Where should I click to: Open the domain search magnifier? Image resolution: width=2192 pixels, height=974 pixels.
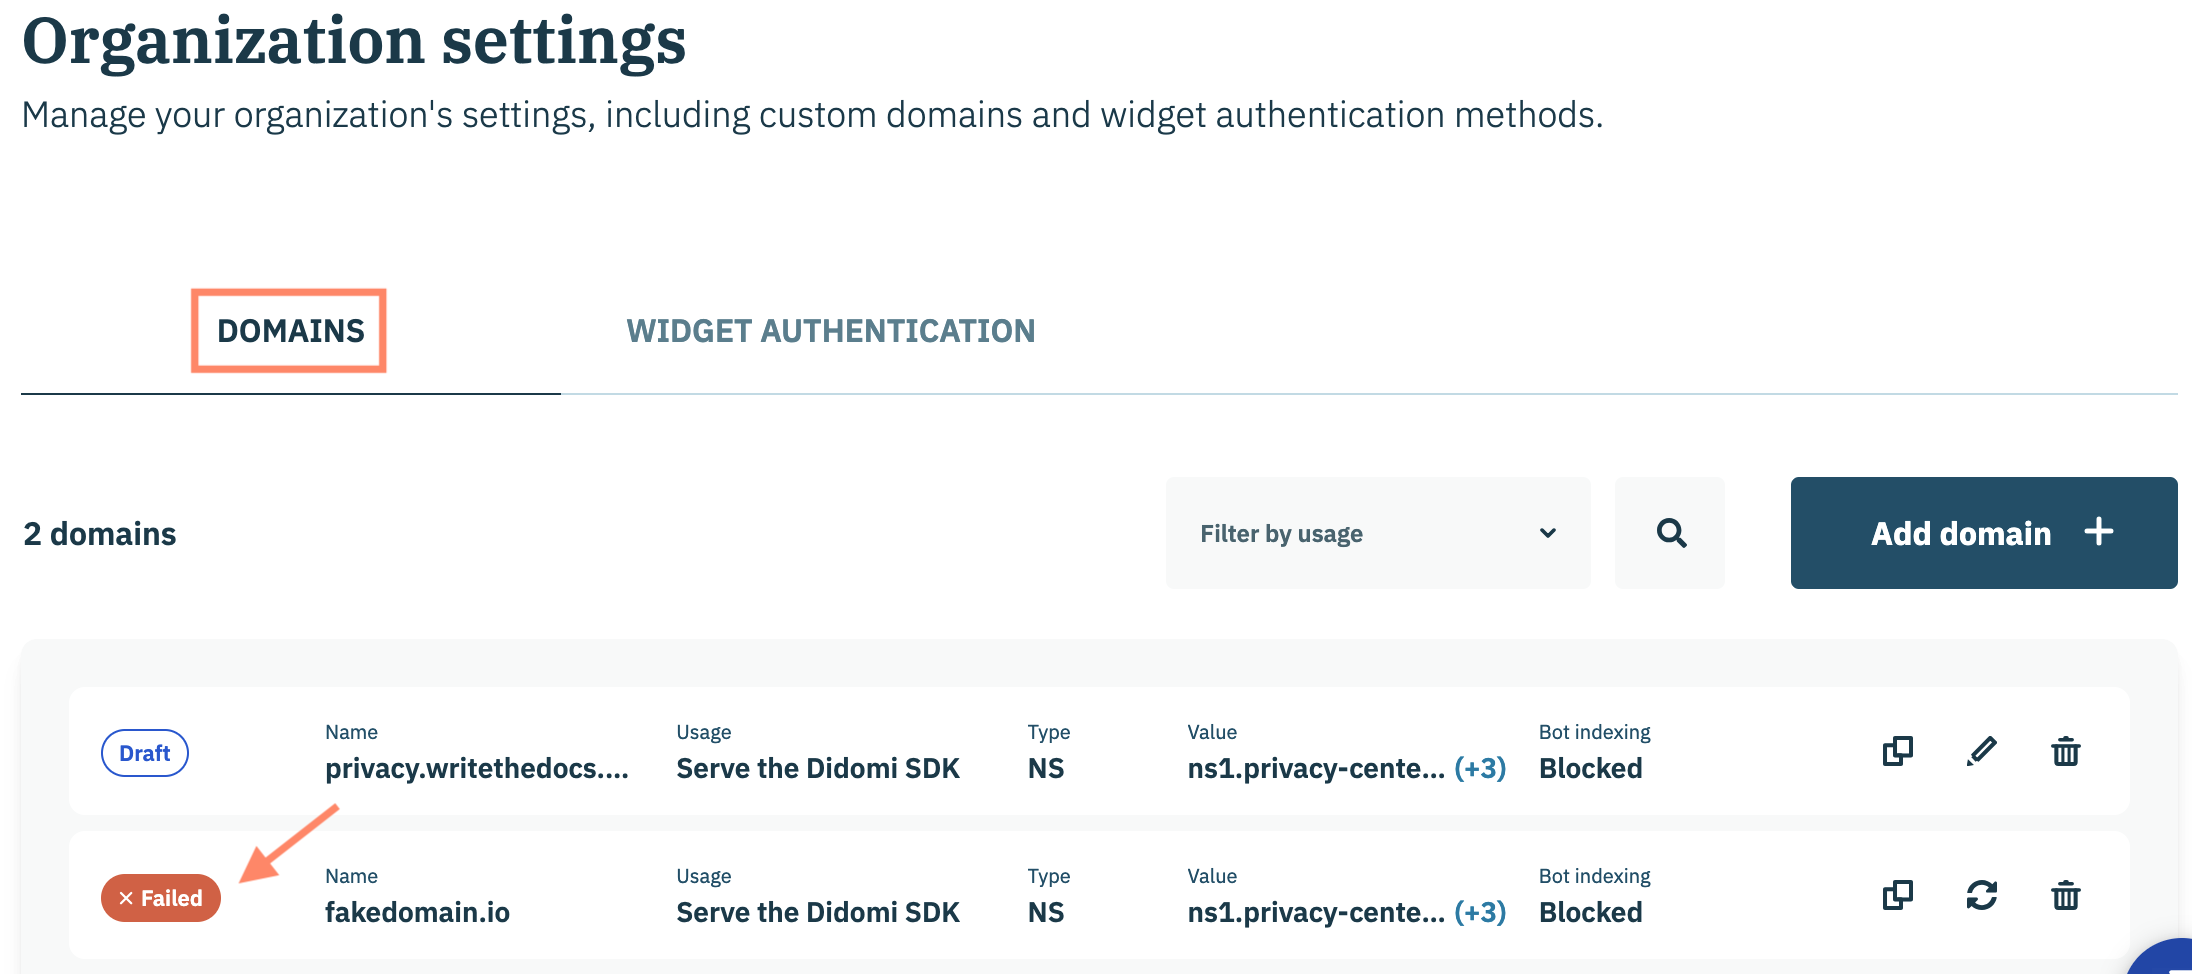tap(1670, 533)
